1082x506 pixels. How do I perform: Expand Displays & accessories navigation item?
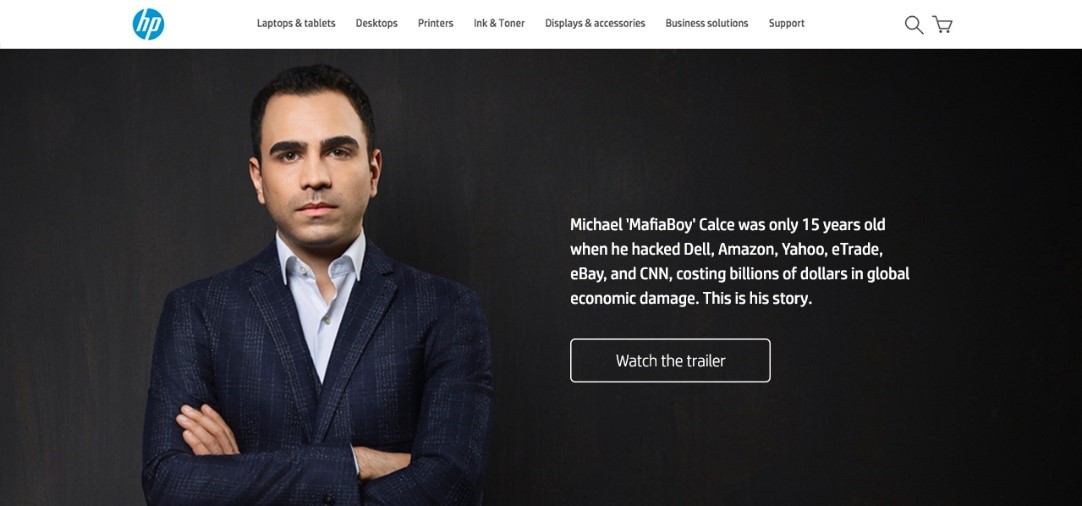click(595, 23)
